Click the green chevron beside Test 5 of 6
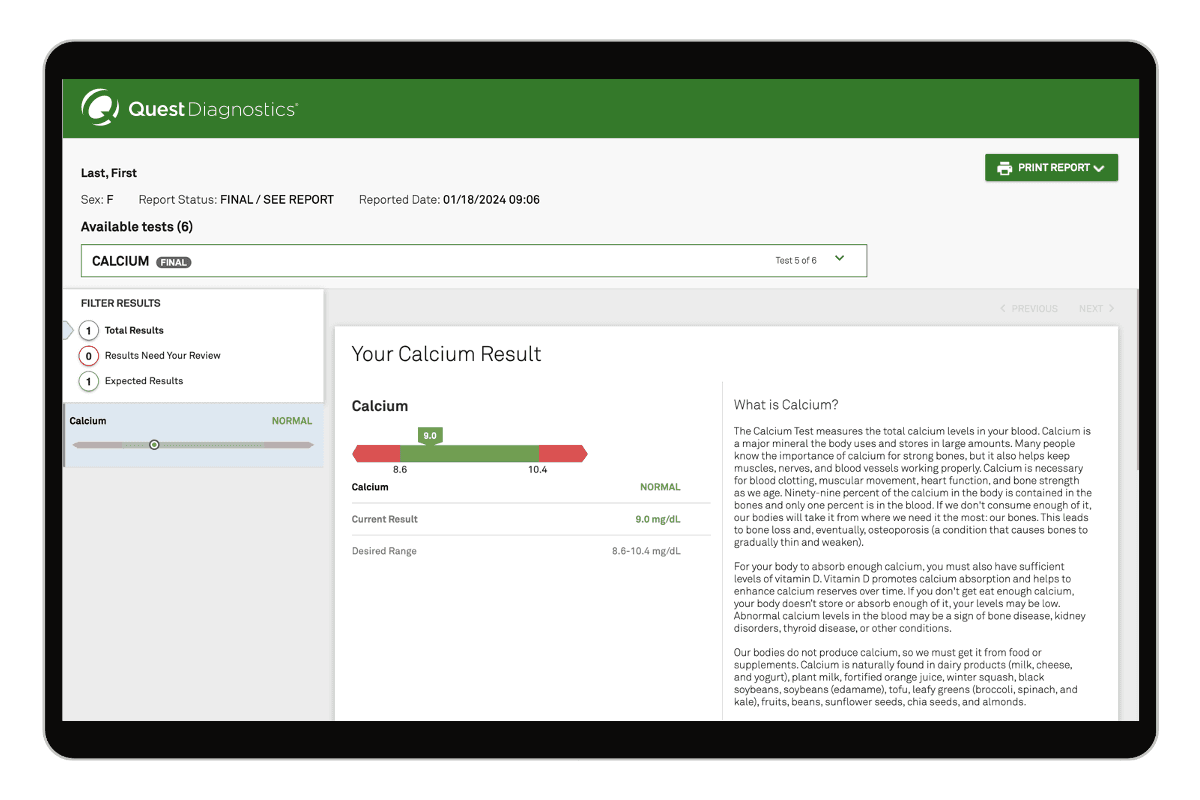This screenshot has width=1200, height=800. 839,259
